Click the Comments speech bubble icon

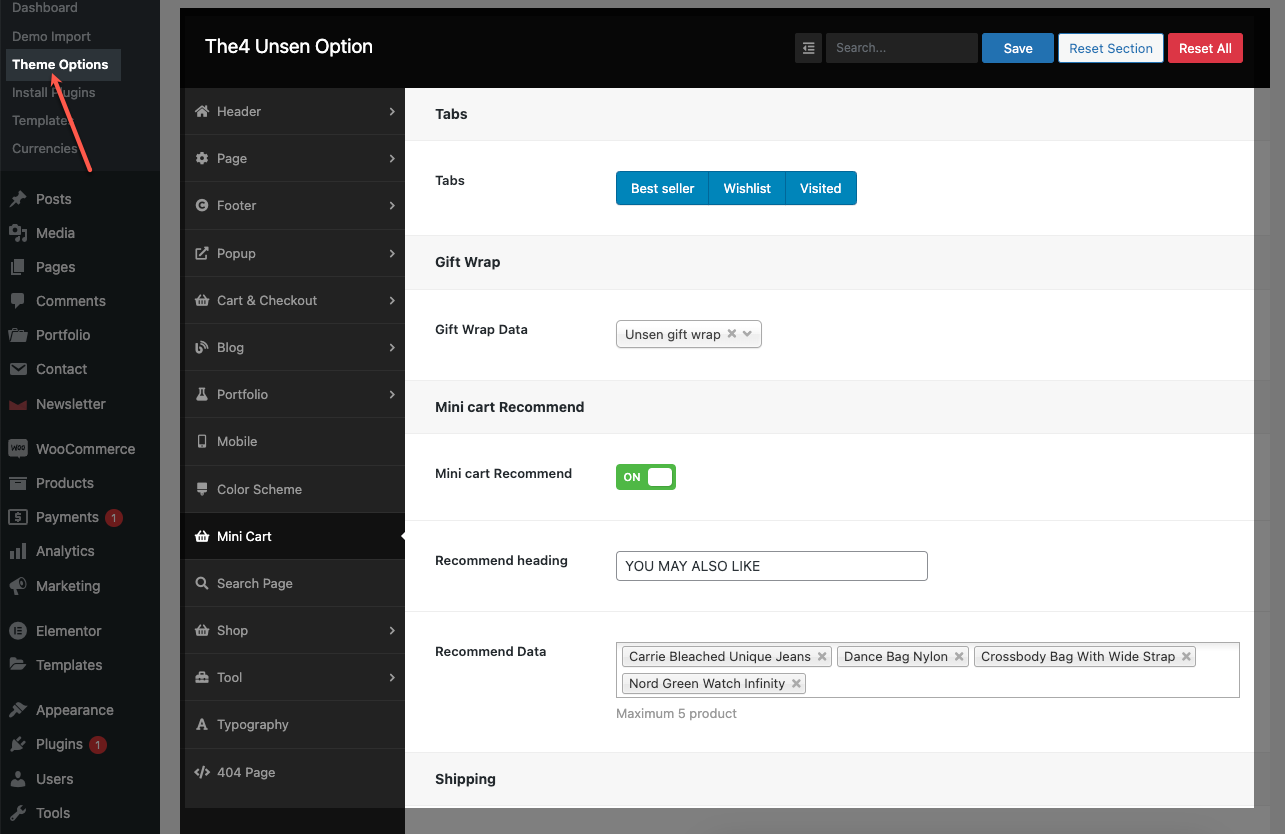pos(18,301)
